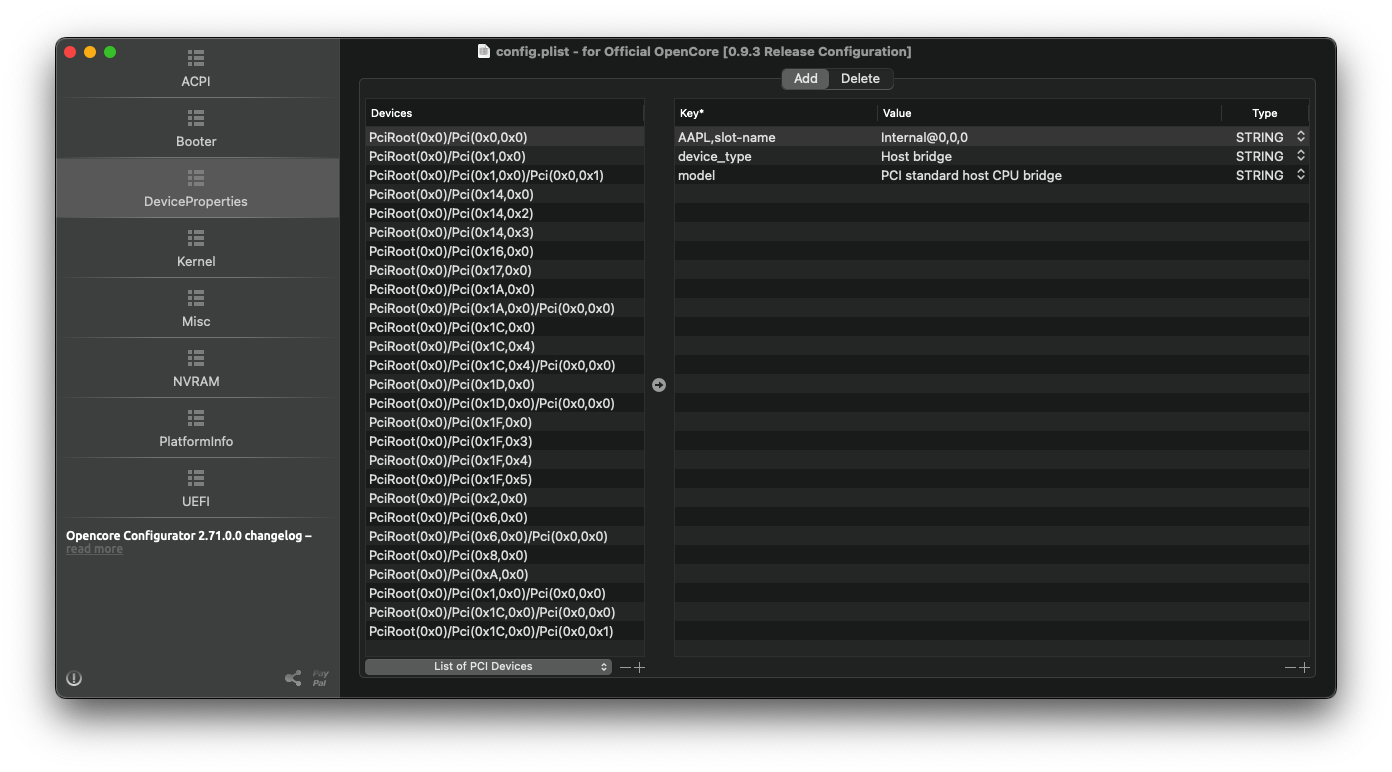Select device PciRoot(0x0)/Pci(0x1,0x0)/Pci(0x0,0x1)
Screen dimensions: 1392x772
(505, 175)
